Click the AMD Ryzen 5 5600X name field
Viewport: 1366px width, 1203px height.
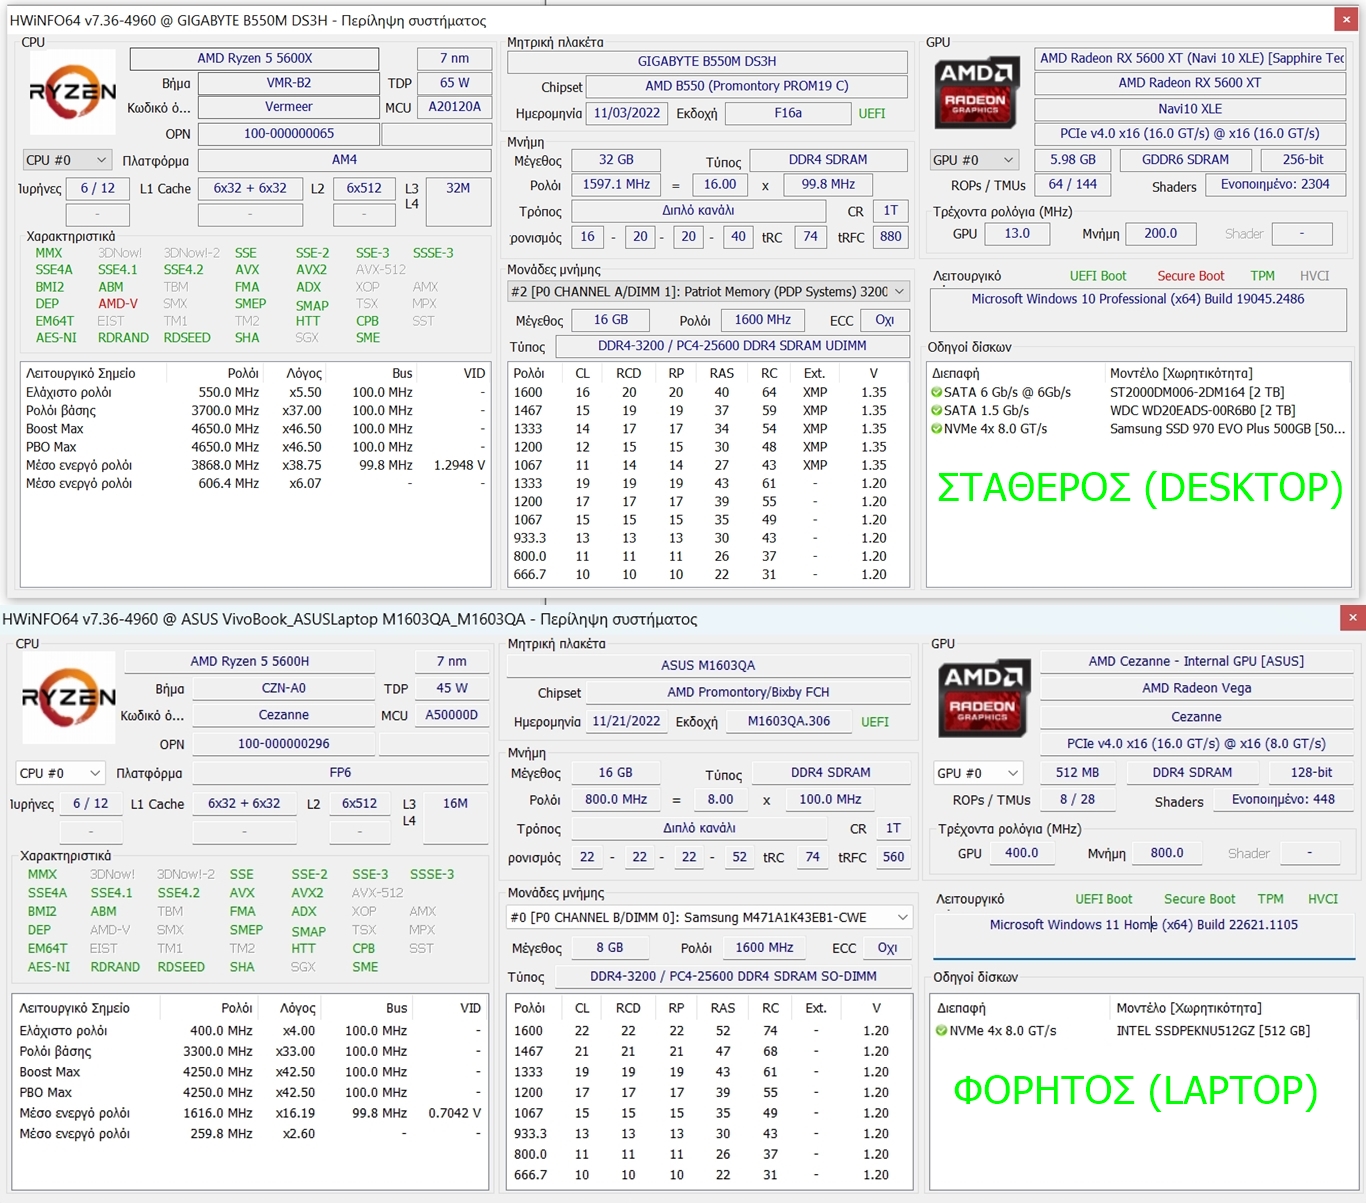254,59
